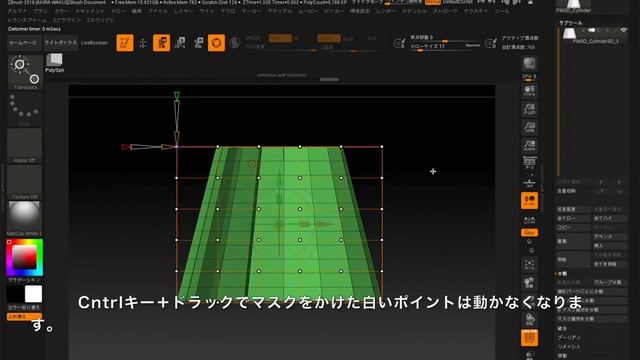Toggle the orange Local symmetry button
Viewport: 640px width, 360px height.
click(529, 200)
